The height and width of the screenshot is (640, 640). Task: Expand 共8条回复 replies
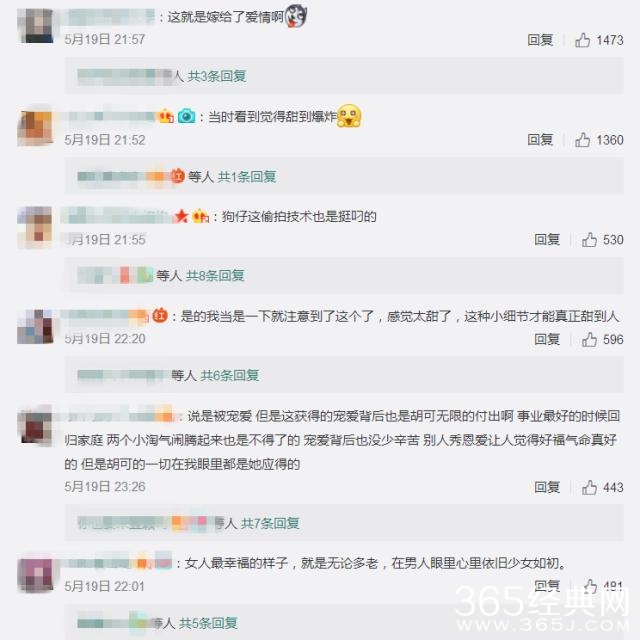click(215, 276)
